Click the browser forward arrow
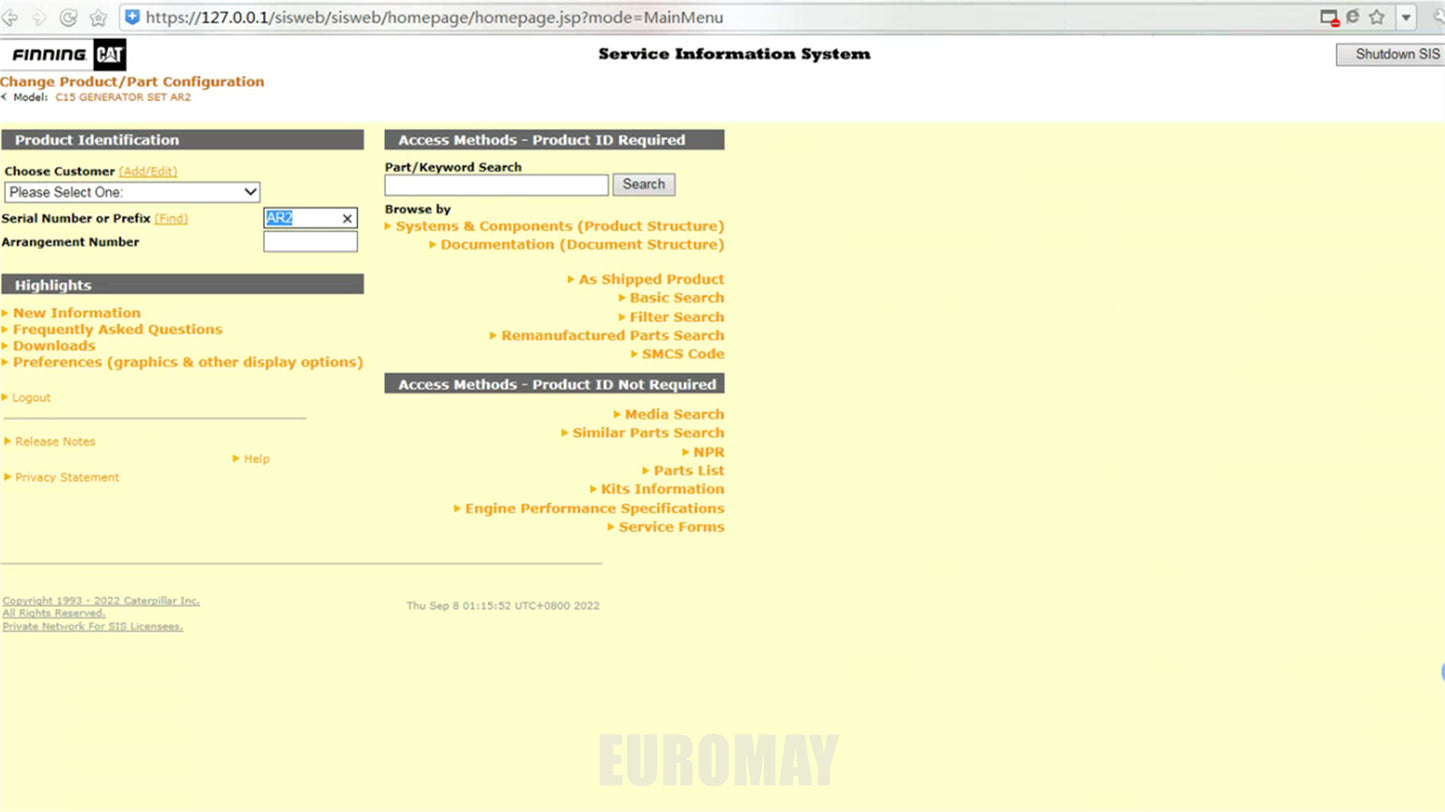The image size is (1445, 812). click(39, 18)
